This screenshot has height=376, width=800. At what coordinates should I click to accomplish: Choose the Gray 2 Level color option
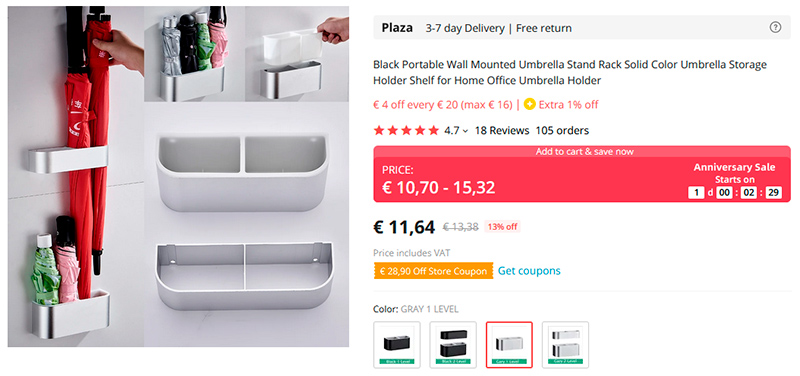(x=565, y=344)
